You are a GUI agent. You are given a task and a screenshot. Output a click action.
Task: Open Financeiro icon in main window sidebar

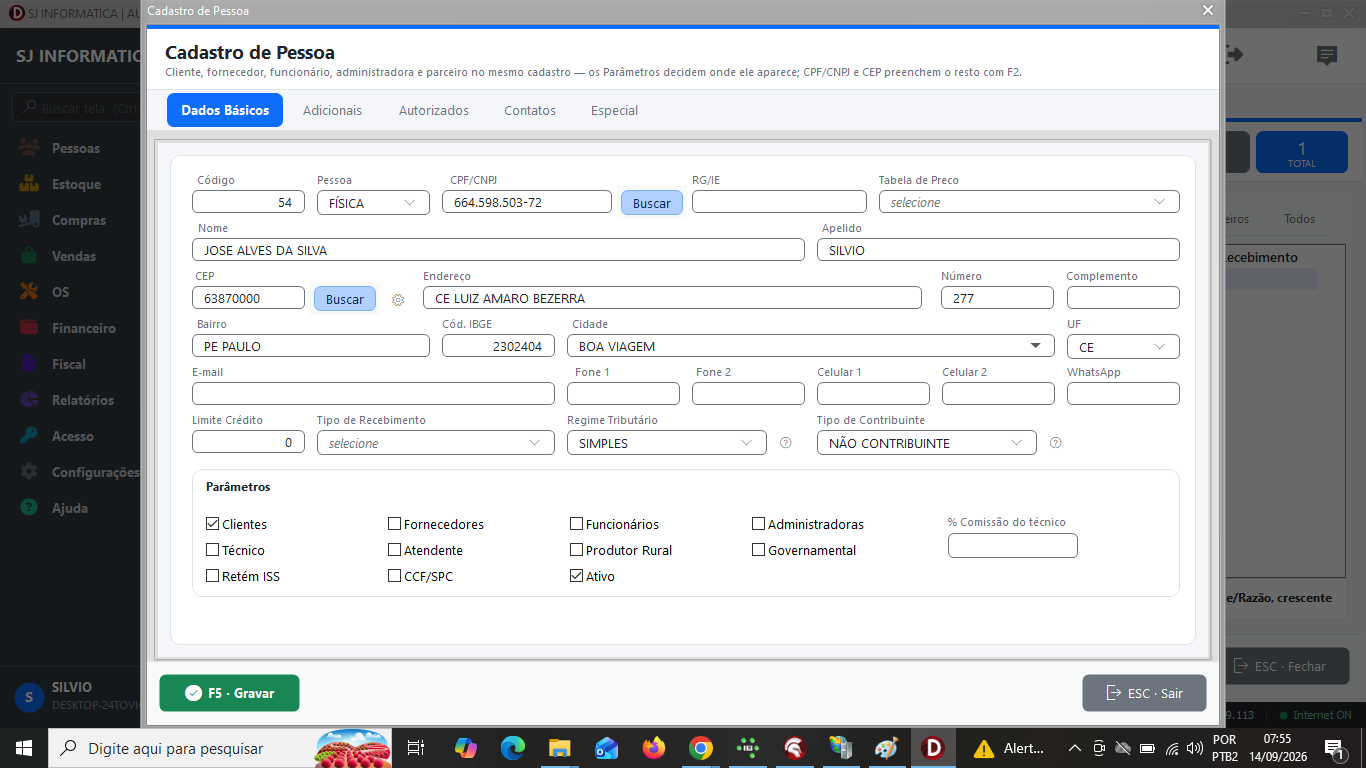(30, 328)
